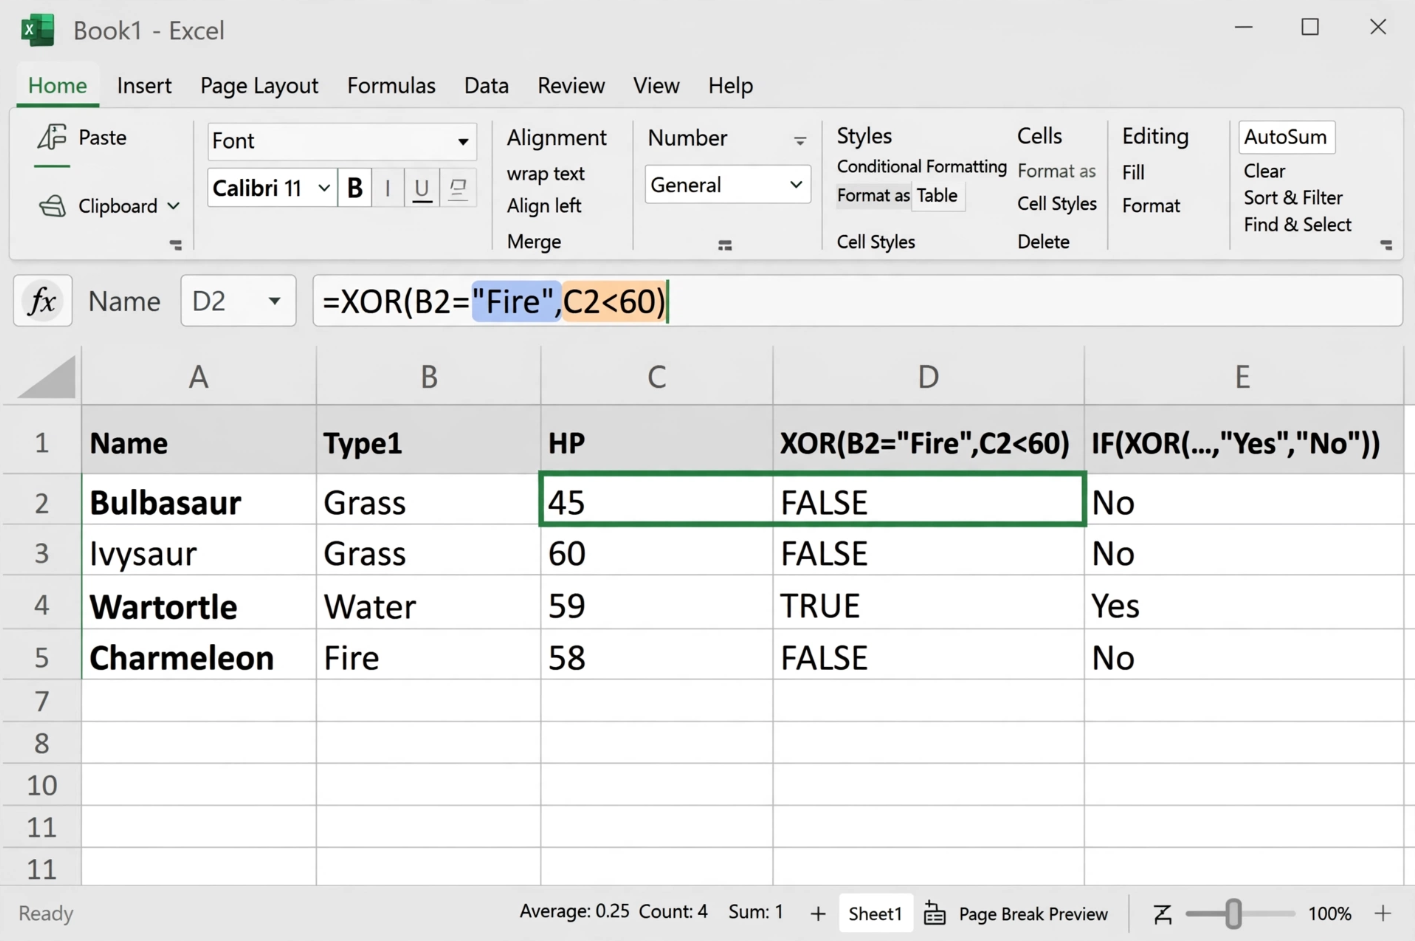Select column A header
The height and width of the screenshot is (941, 1415).
(x=198, y=377)
